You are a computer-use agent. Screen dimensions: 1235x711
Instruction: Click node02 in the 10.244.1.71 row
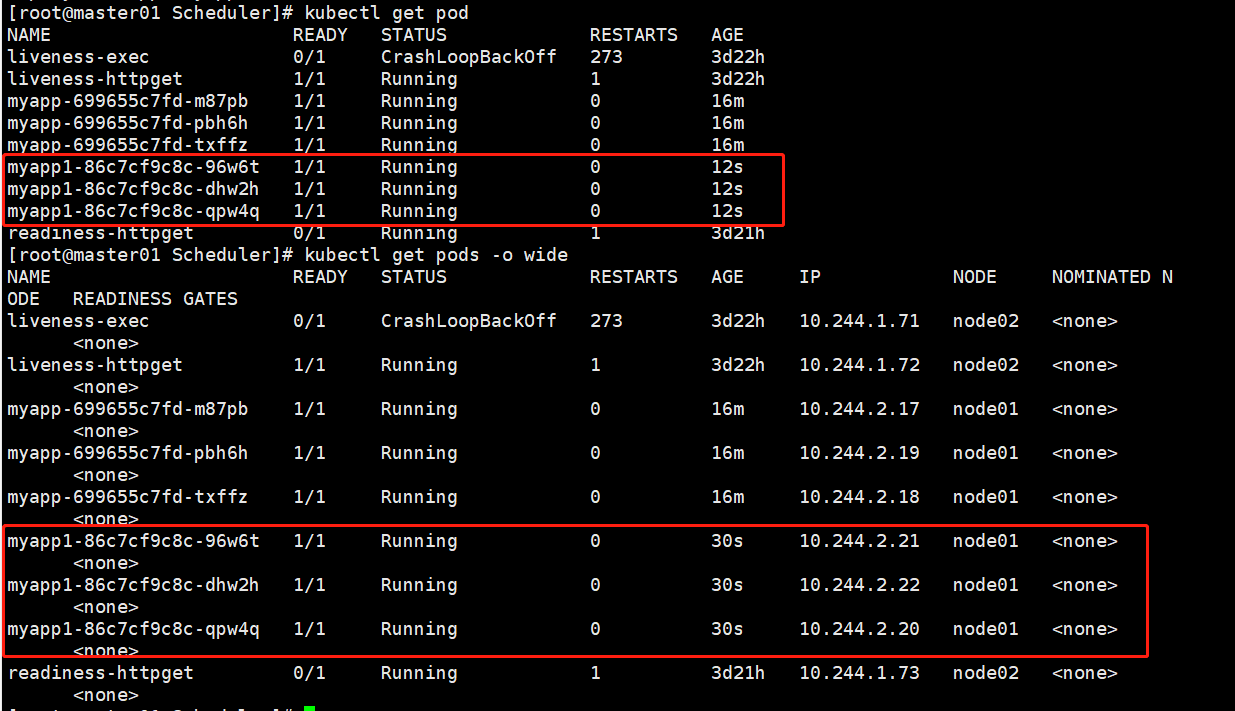[x=985, y=321]
